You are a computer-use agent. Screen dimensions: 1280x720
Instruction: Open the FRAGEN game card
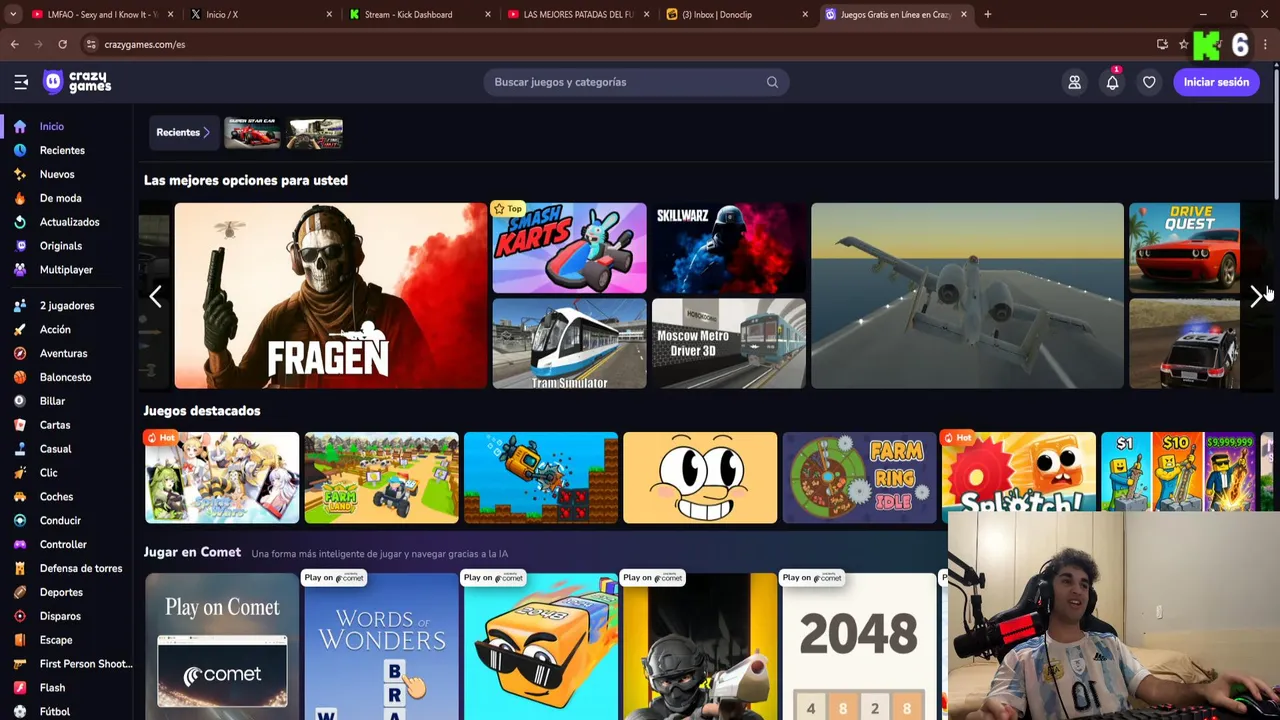[x=331, y=296]
